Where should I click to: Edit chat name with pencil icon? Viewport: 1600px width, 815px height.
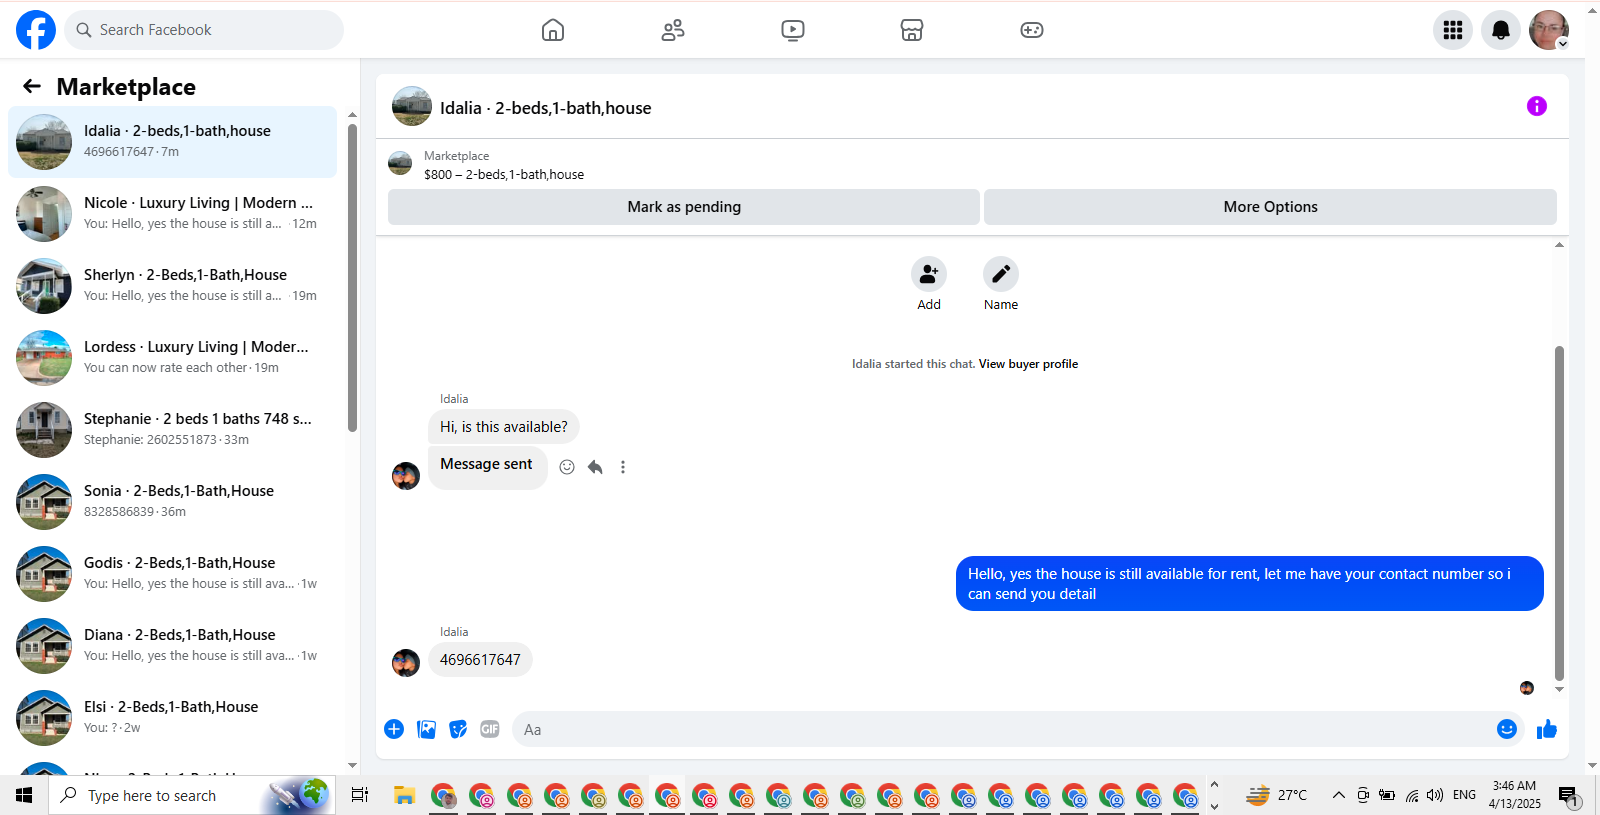tap(1001, 274)
